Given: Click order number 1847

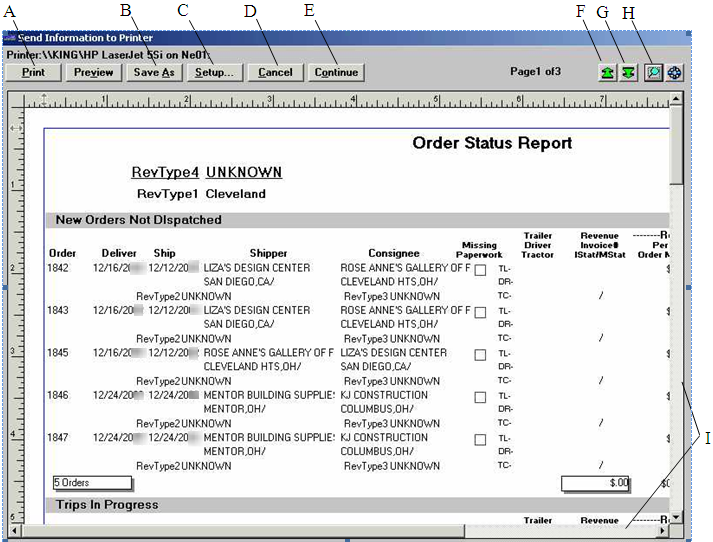Looking at the screenshot, I should [58, 437].
